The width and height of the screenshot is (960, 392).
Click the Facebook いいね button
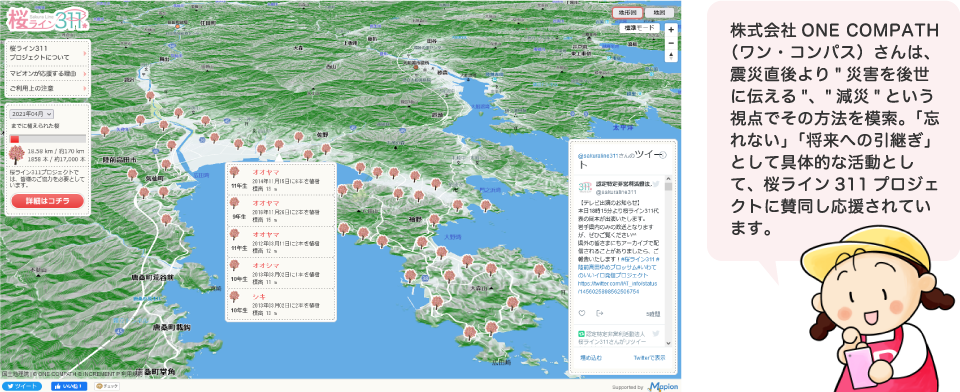[x=69, y=386]
